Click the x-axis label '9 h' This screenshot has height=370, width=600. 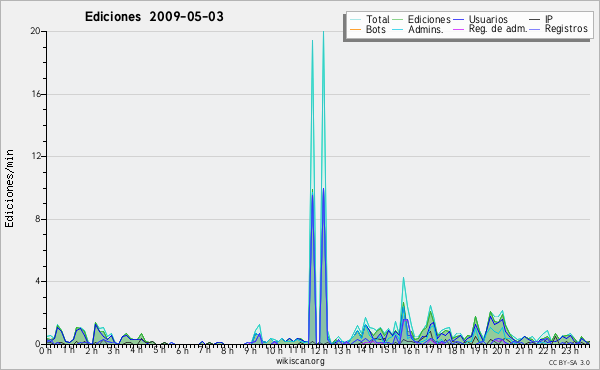(251, 350)
